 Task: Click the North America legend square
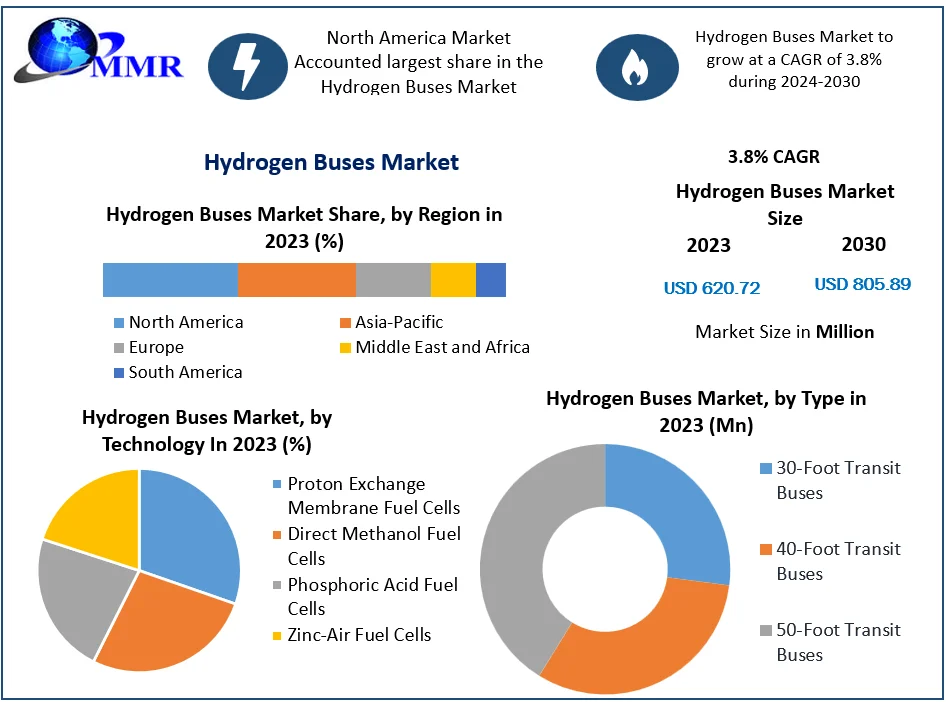tap(120, 323)
